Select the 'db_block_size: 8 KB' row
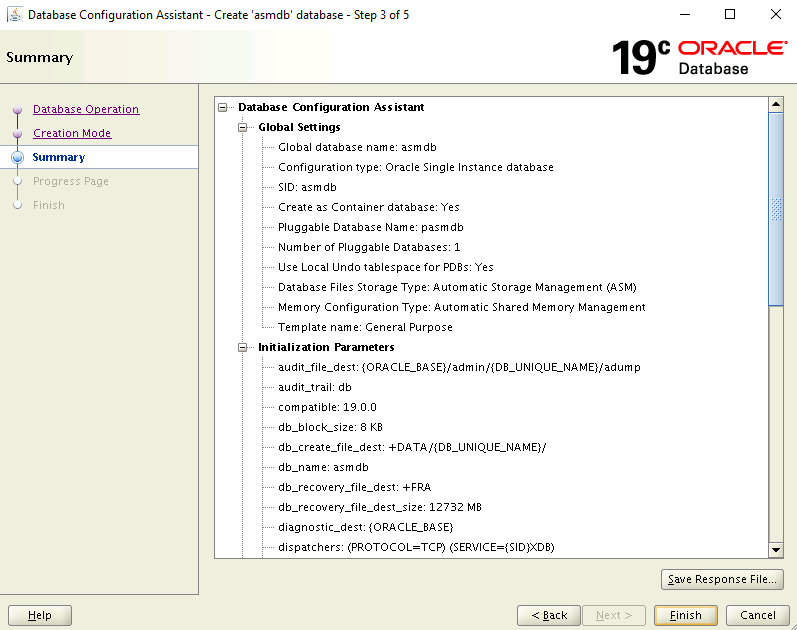Screen dimensions: 797x630 click(x=330, y=427)
